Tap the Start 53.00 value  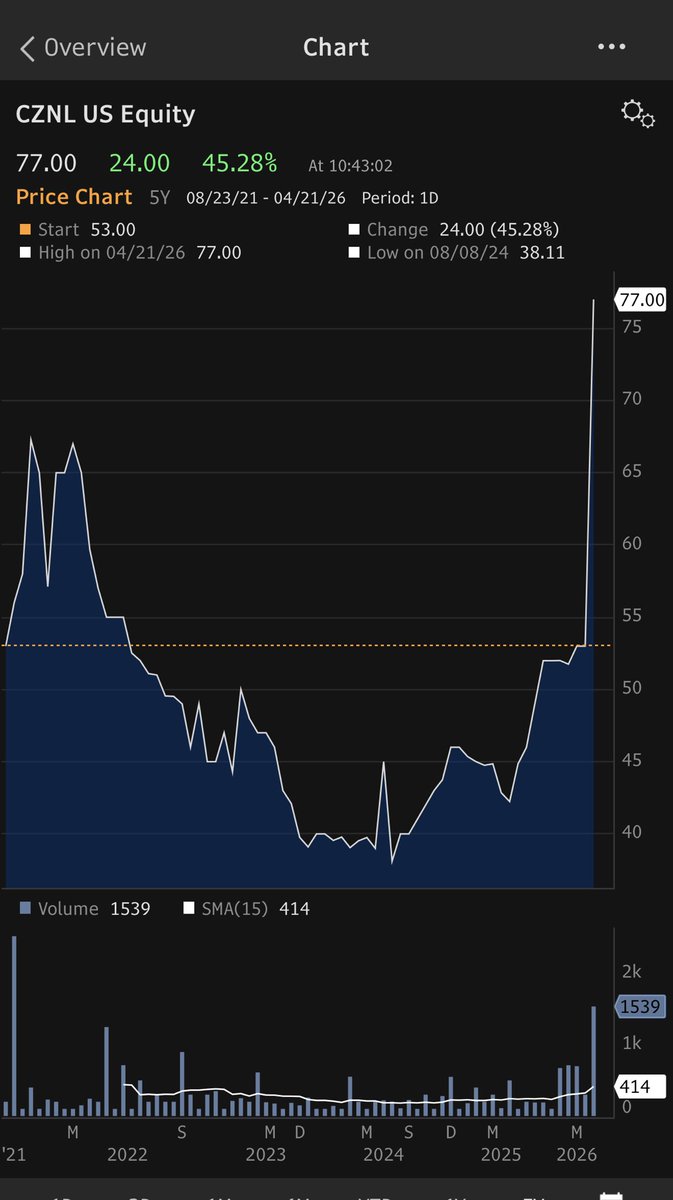[112, 230]
